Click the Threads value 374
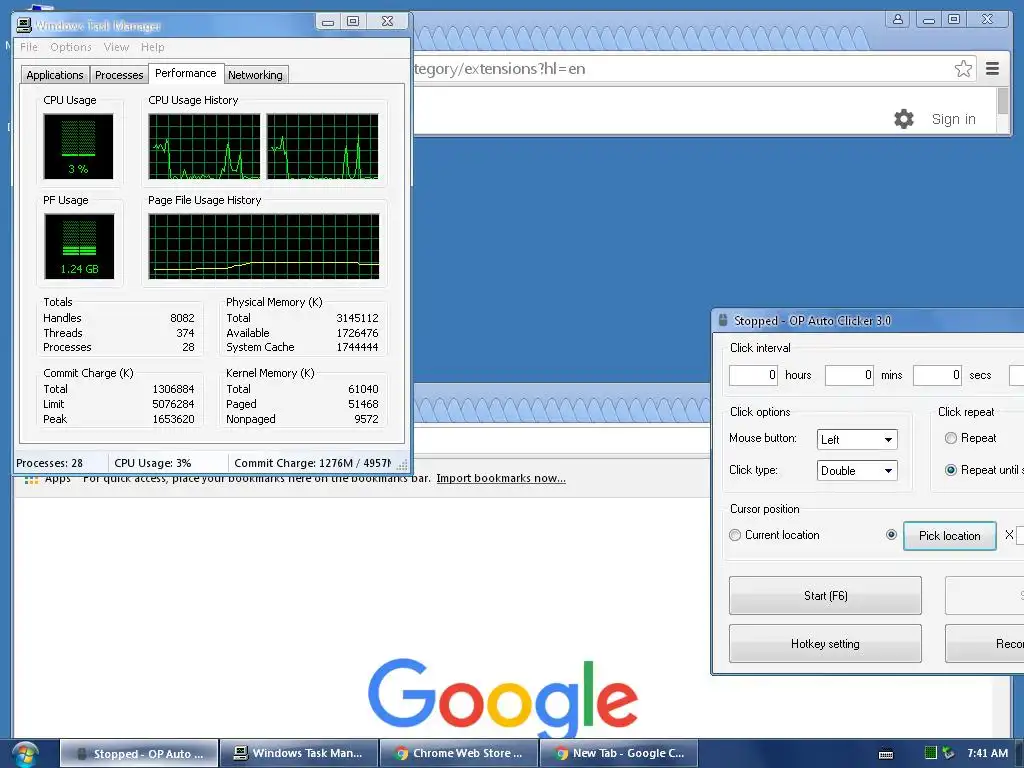1024x768 pixels. pos(185,333)
